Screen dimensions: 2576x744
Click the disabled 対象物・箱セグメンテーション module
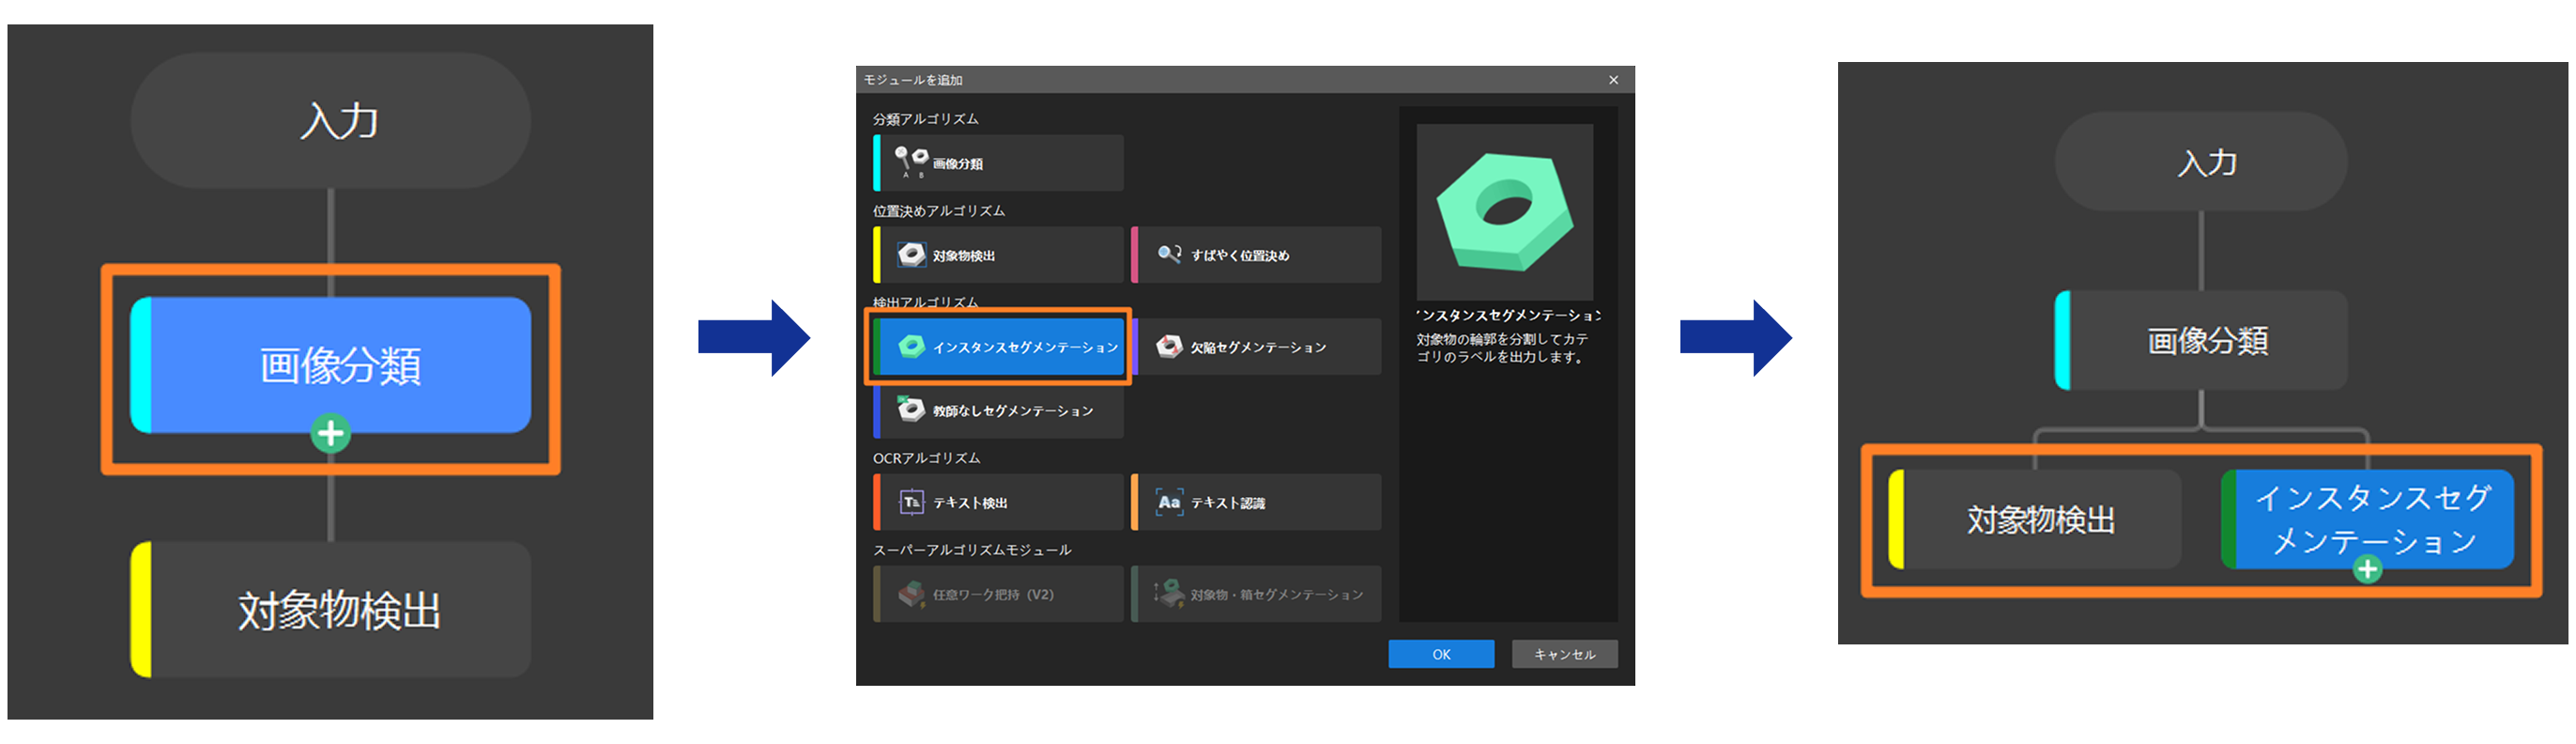(x=1256, y=594)
